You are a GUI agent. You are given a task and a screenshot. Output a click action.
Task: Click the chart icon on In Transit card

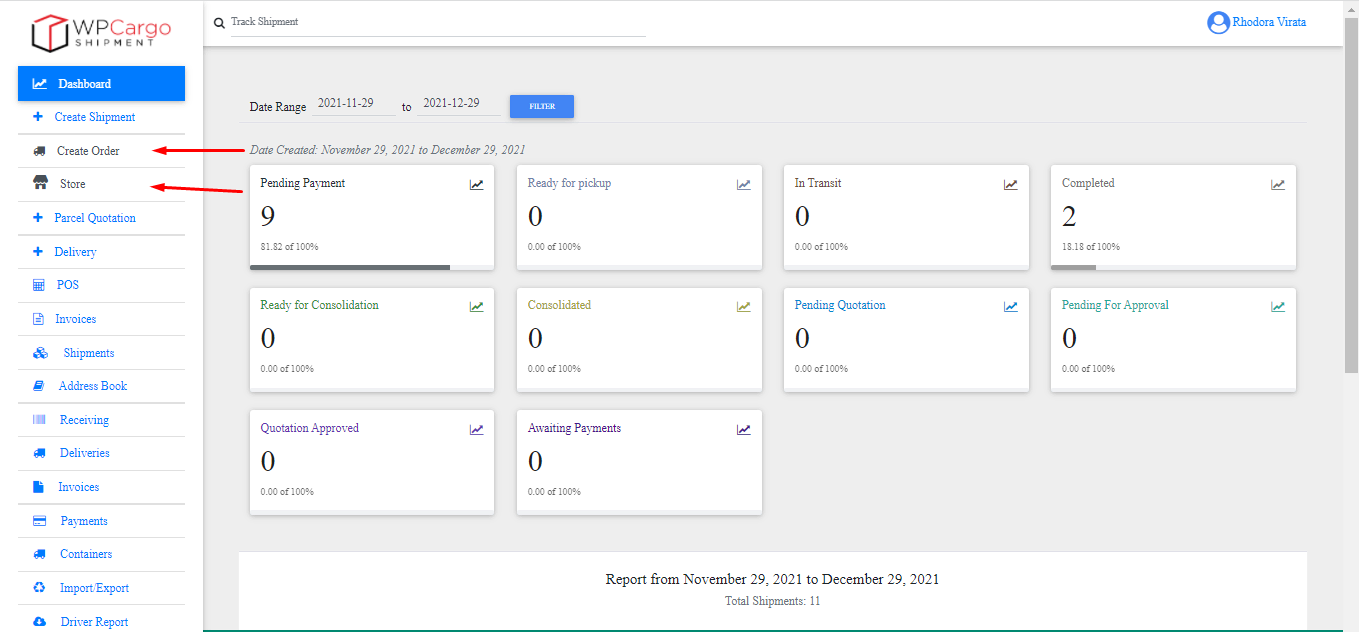click(1011, 185)
